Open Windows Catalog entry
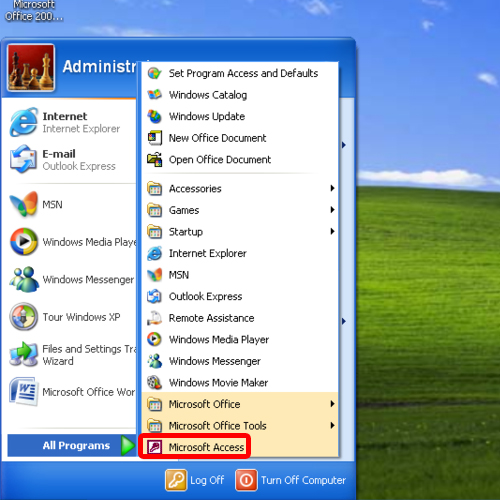 coord(240,95)
